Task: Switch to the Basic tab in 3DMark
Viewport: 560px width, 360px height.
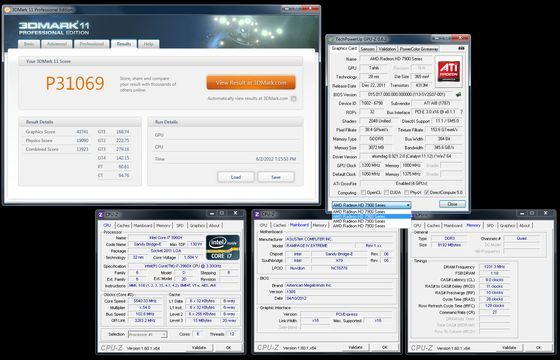Action: [x=29, y=44]
